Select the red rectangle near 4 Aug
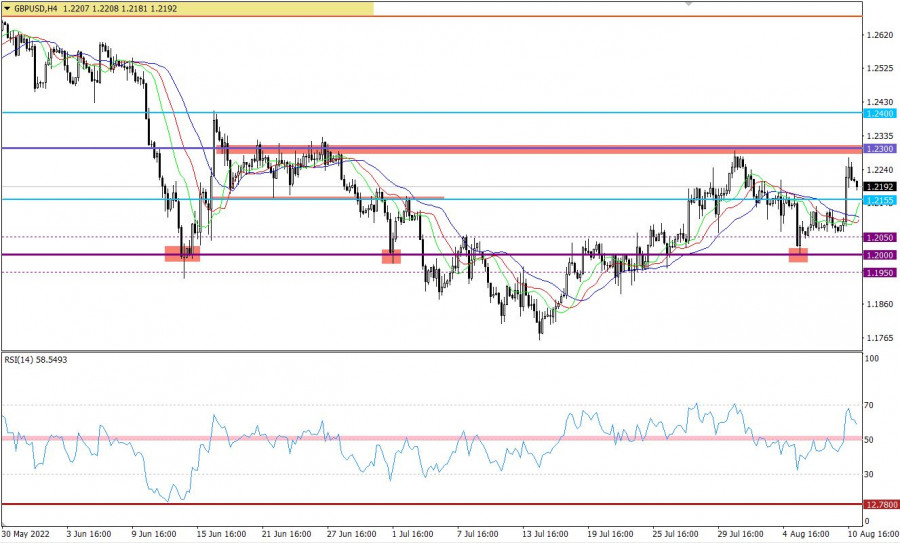Viewport: 900px width, 543px height. click(x=798, y=255)
